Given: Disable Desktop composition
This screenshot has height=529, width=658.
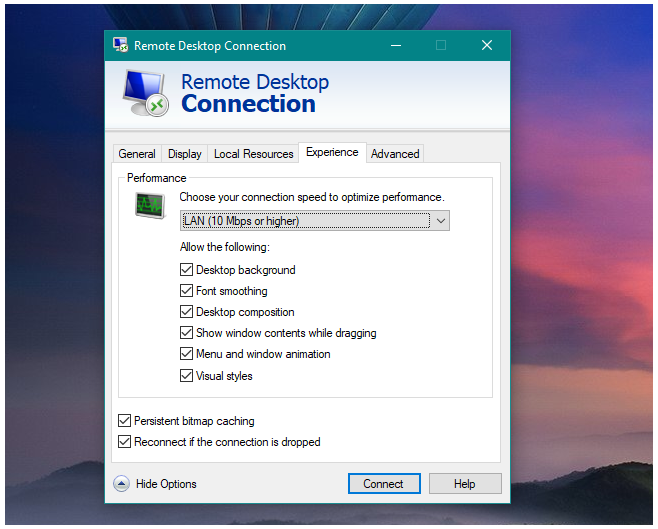Looking at the screenshot, I should coord(186,311).
